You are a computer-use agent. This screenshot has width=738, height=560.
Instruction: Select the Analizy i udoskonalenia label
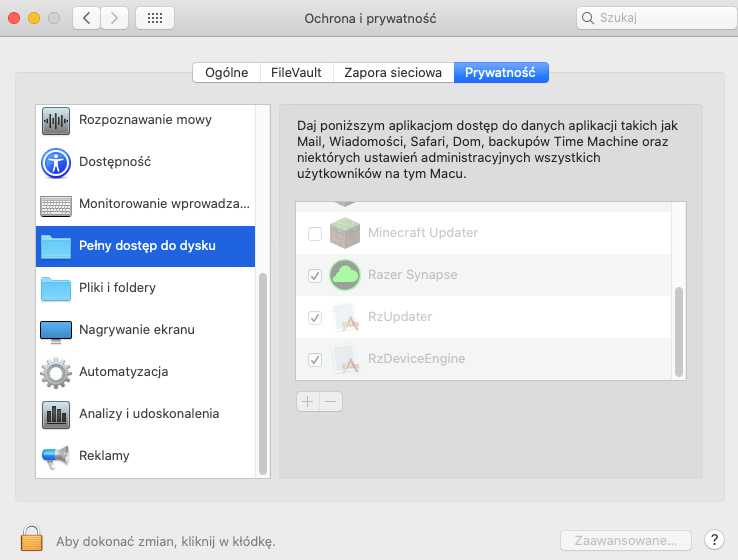pos(149,413)
